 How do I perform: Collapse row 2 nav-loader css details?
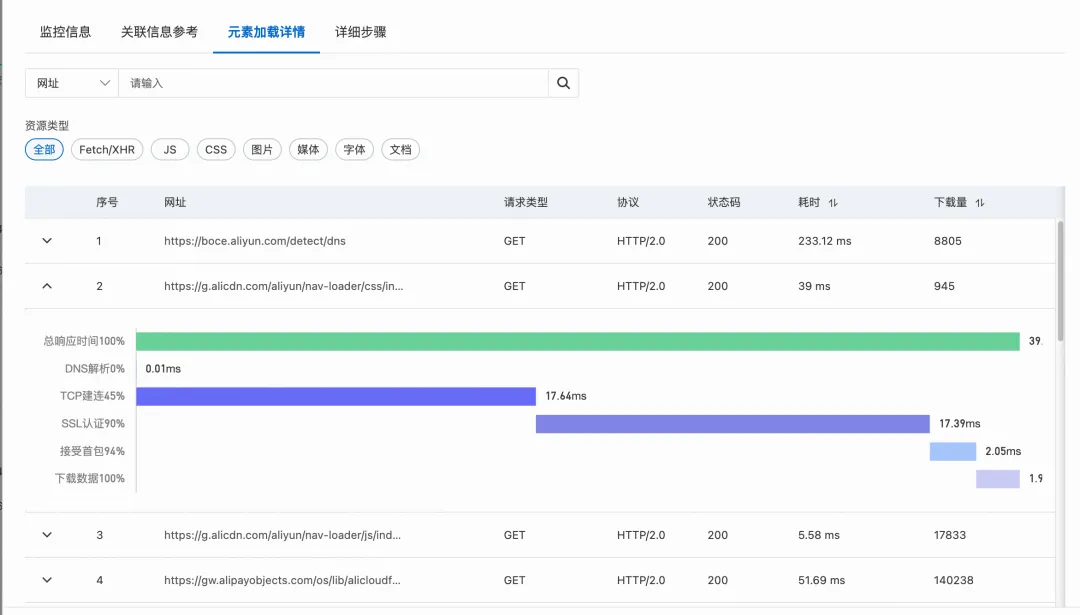[x=47, y=286]
